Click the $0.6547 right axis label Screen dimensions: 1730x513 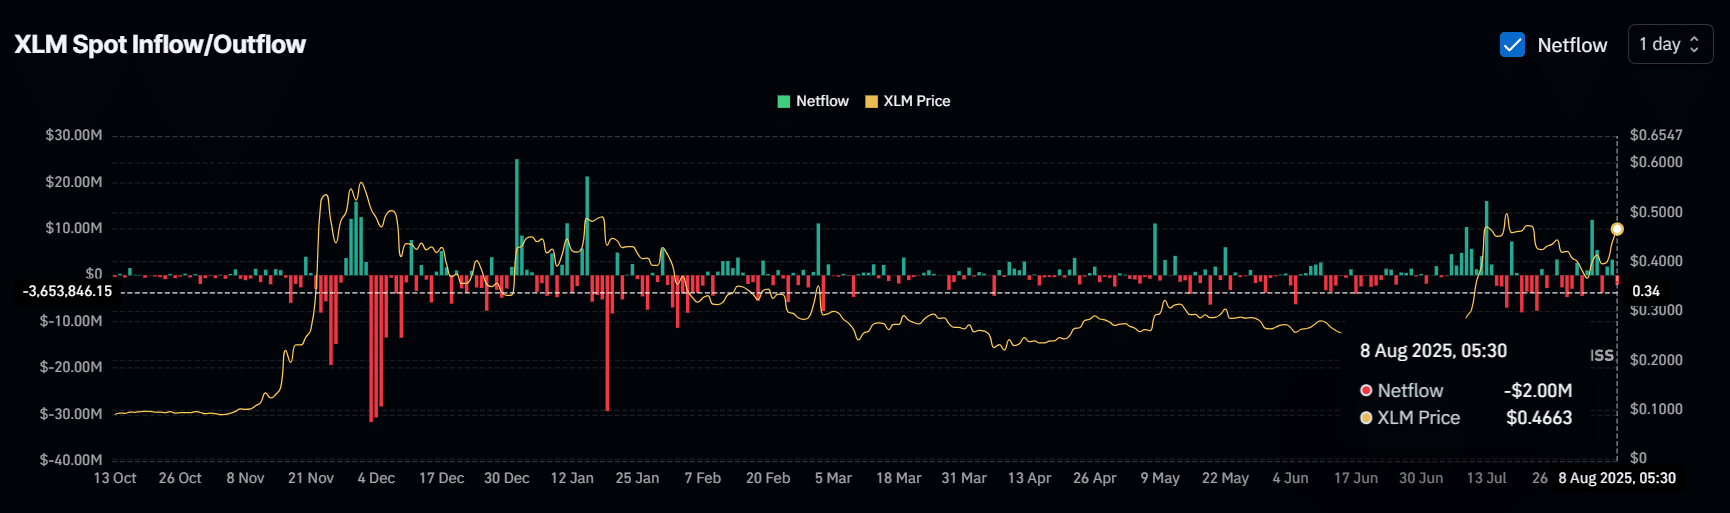coord(1656,135)
